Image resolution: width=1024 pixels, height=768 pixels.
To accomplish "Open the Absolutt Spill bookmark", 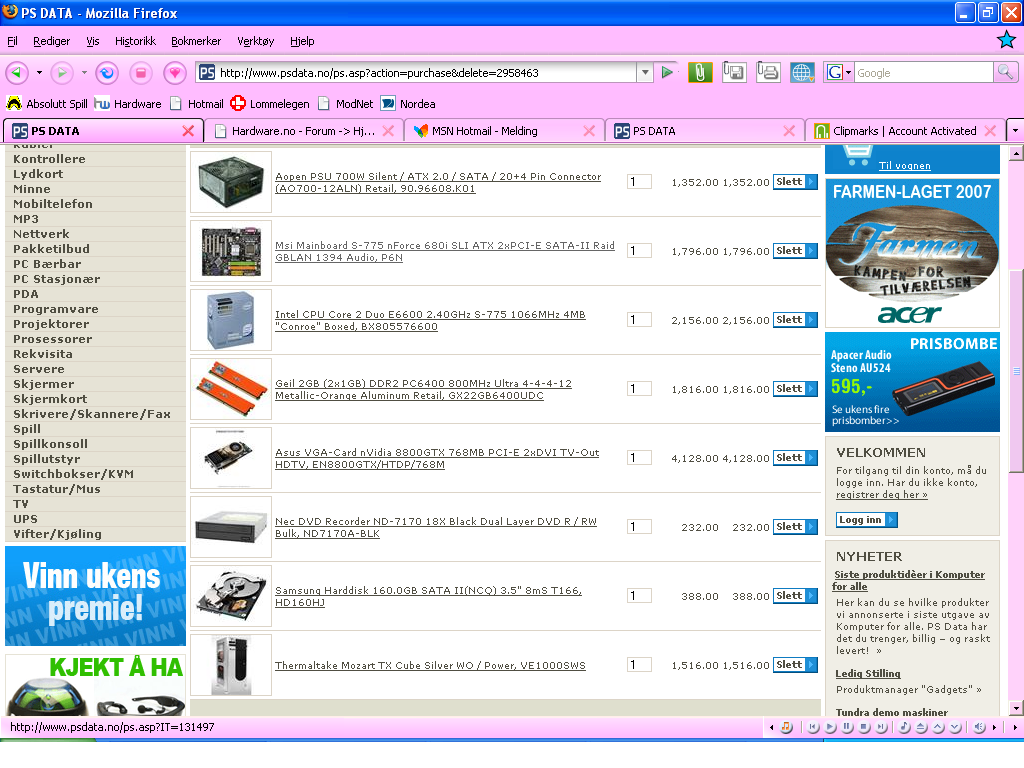I will click(x=47, y=104).
